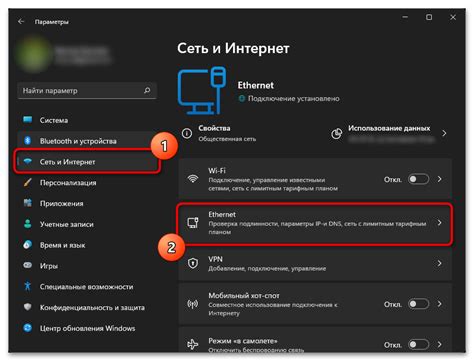
Task: Click the brush icon for Персонализация
Action: coord(28,182)
